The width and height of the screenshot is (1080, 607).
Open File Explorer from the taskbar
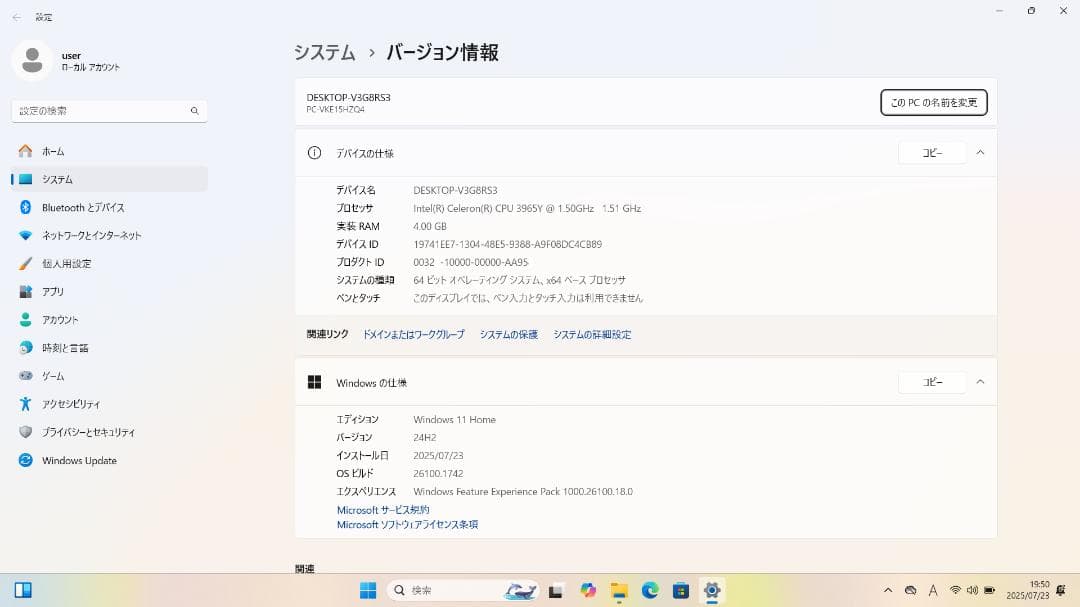619,590
